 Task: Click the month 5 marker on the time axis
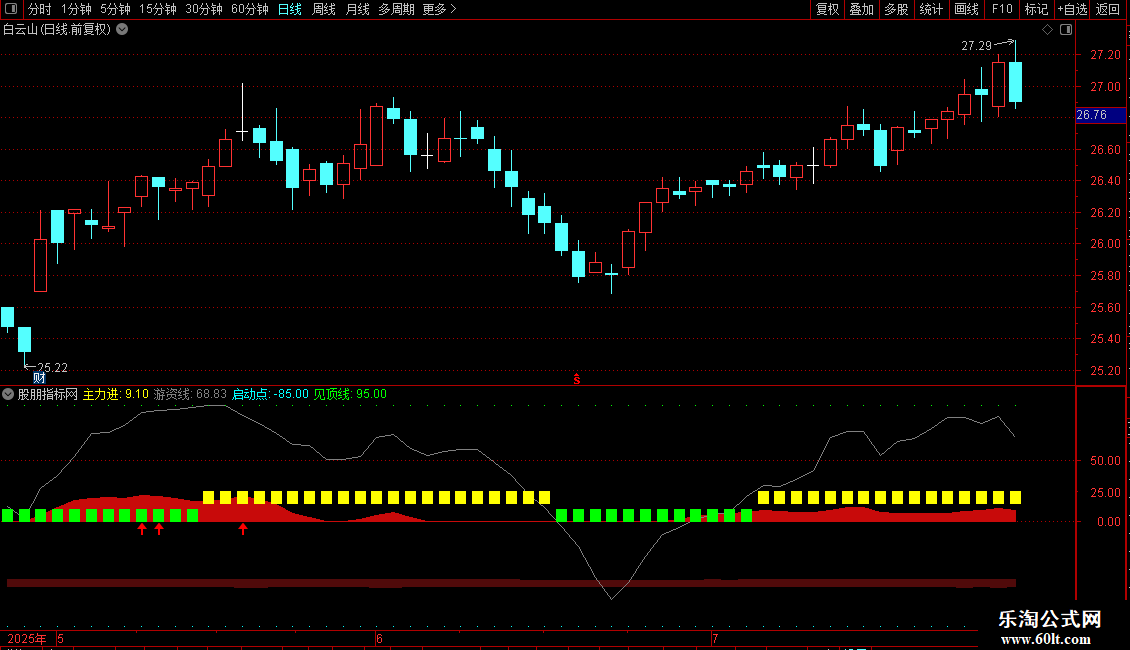point(61,638)
